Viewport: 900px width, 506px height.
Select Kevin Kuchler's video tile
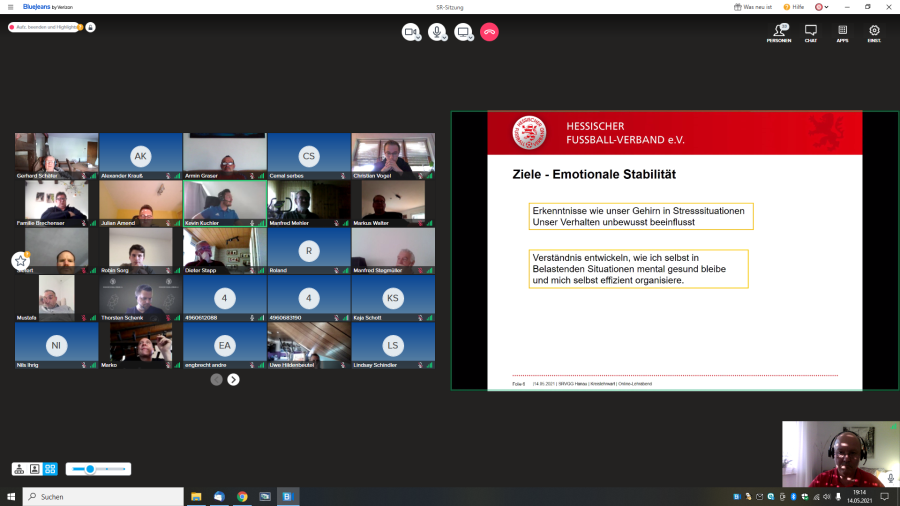pos(225,203)
